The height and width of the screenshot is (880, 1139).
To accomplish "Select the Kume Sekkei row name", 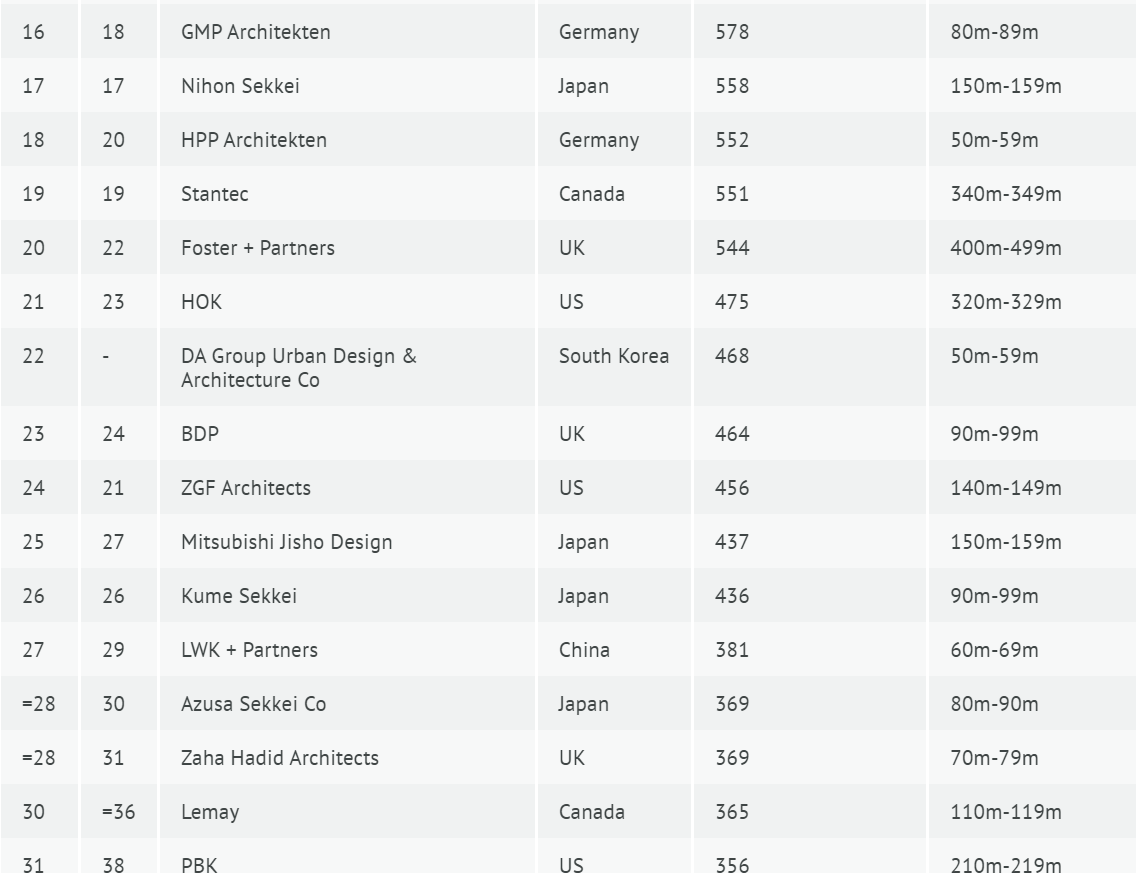I will click(x=239, y=596).
